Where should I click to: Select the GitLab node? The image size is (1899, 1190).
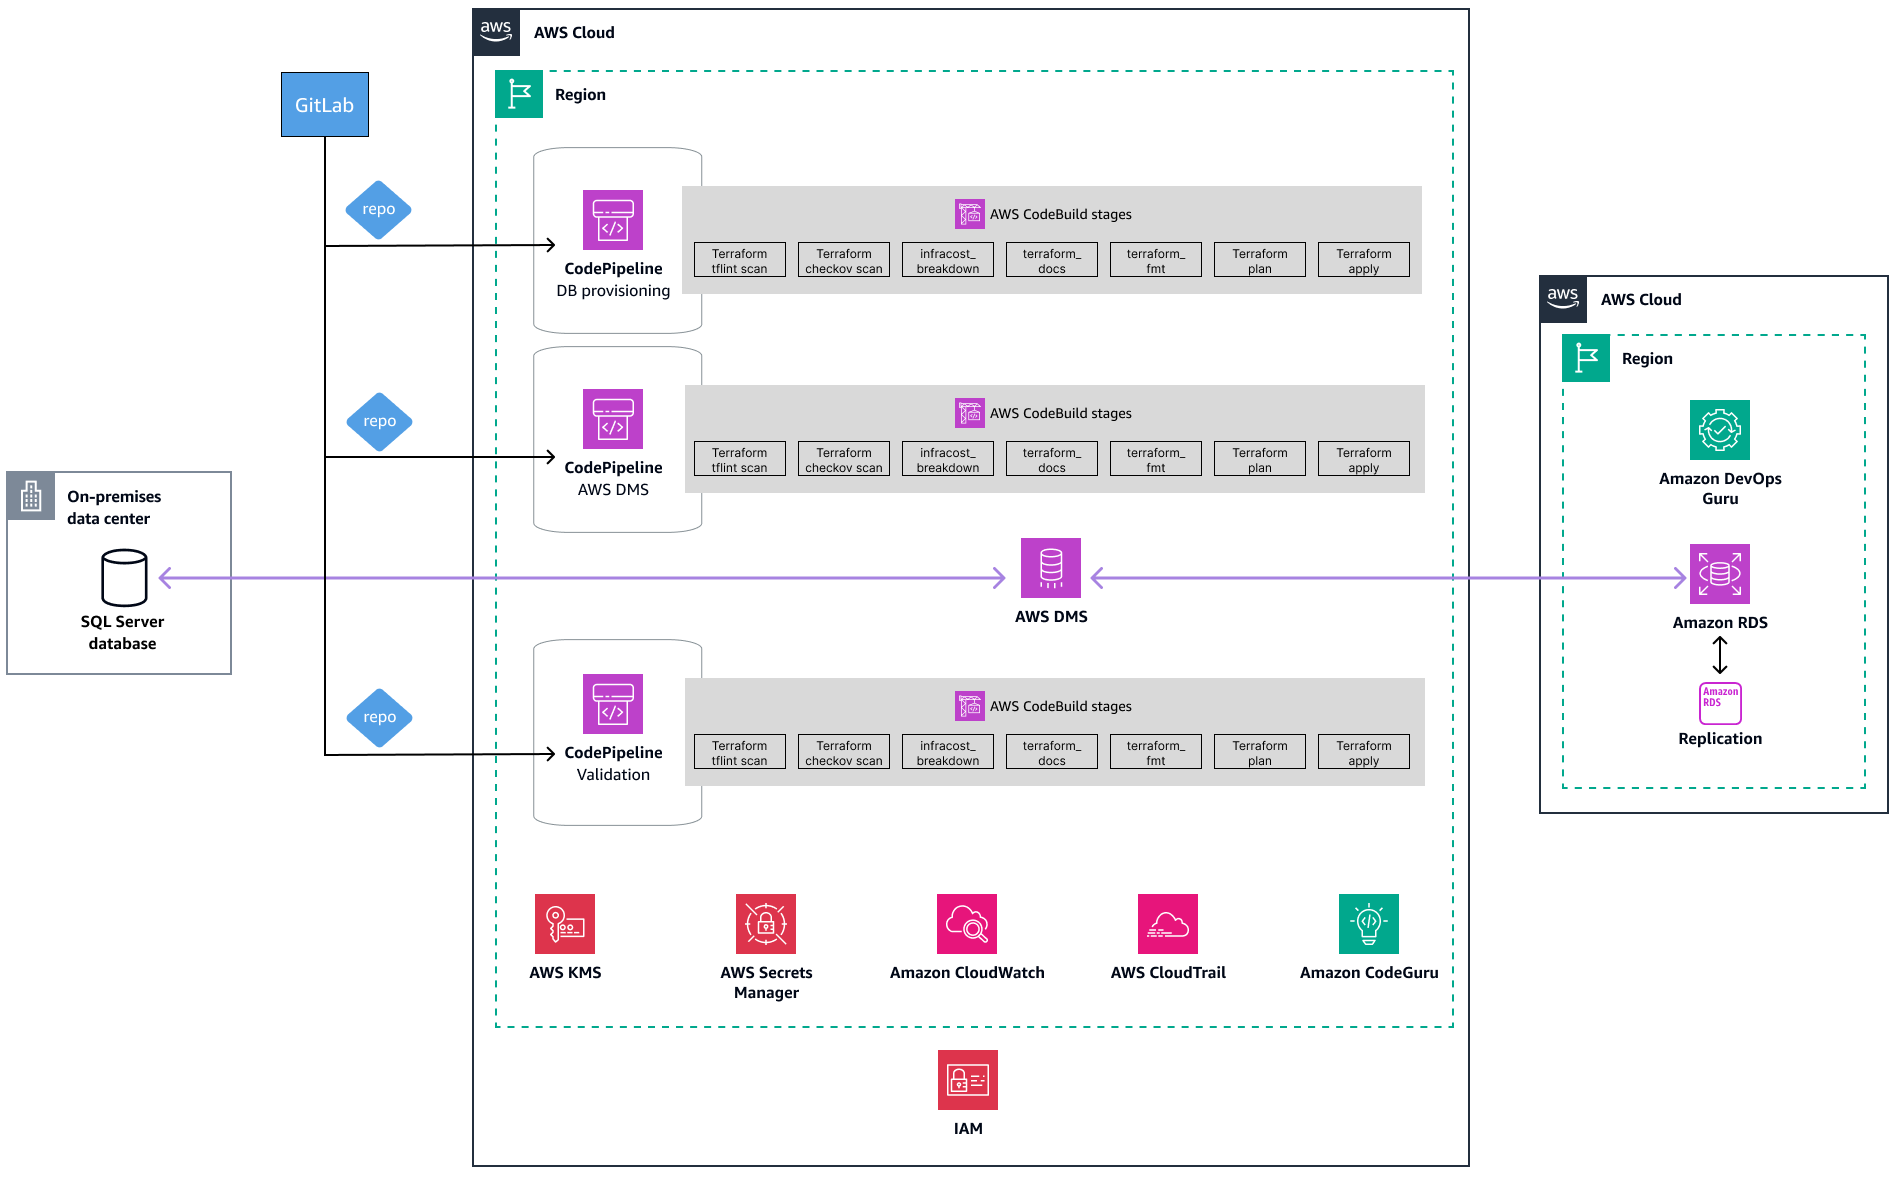[x=324, y=103]
